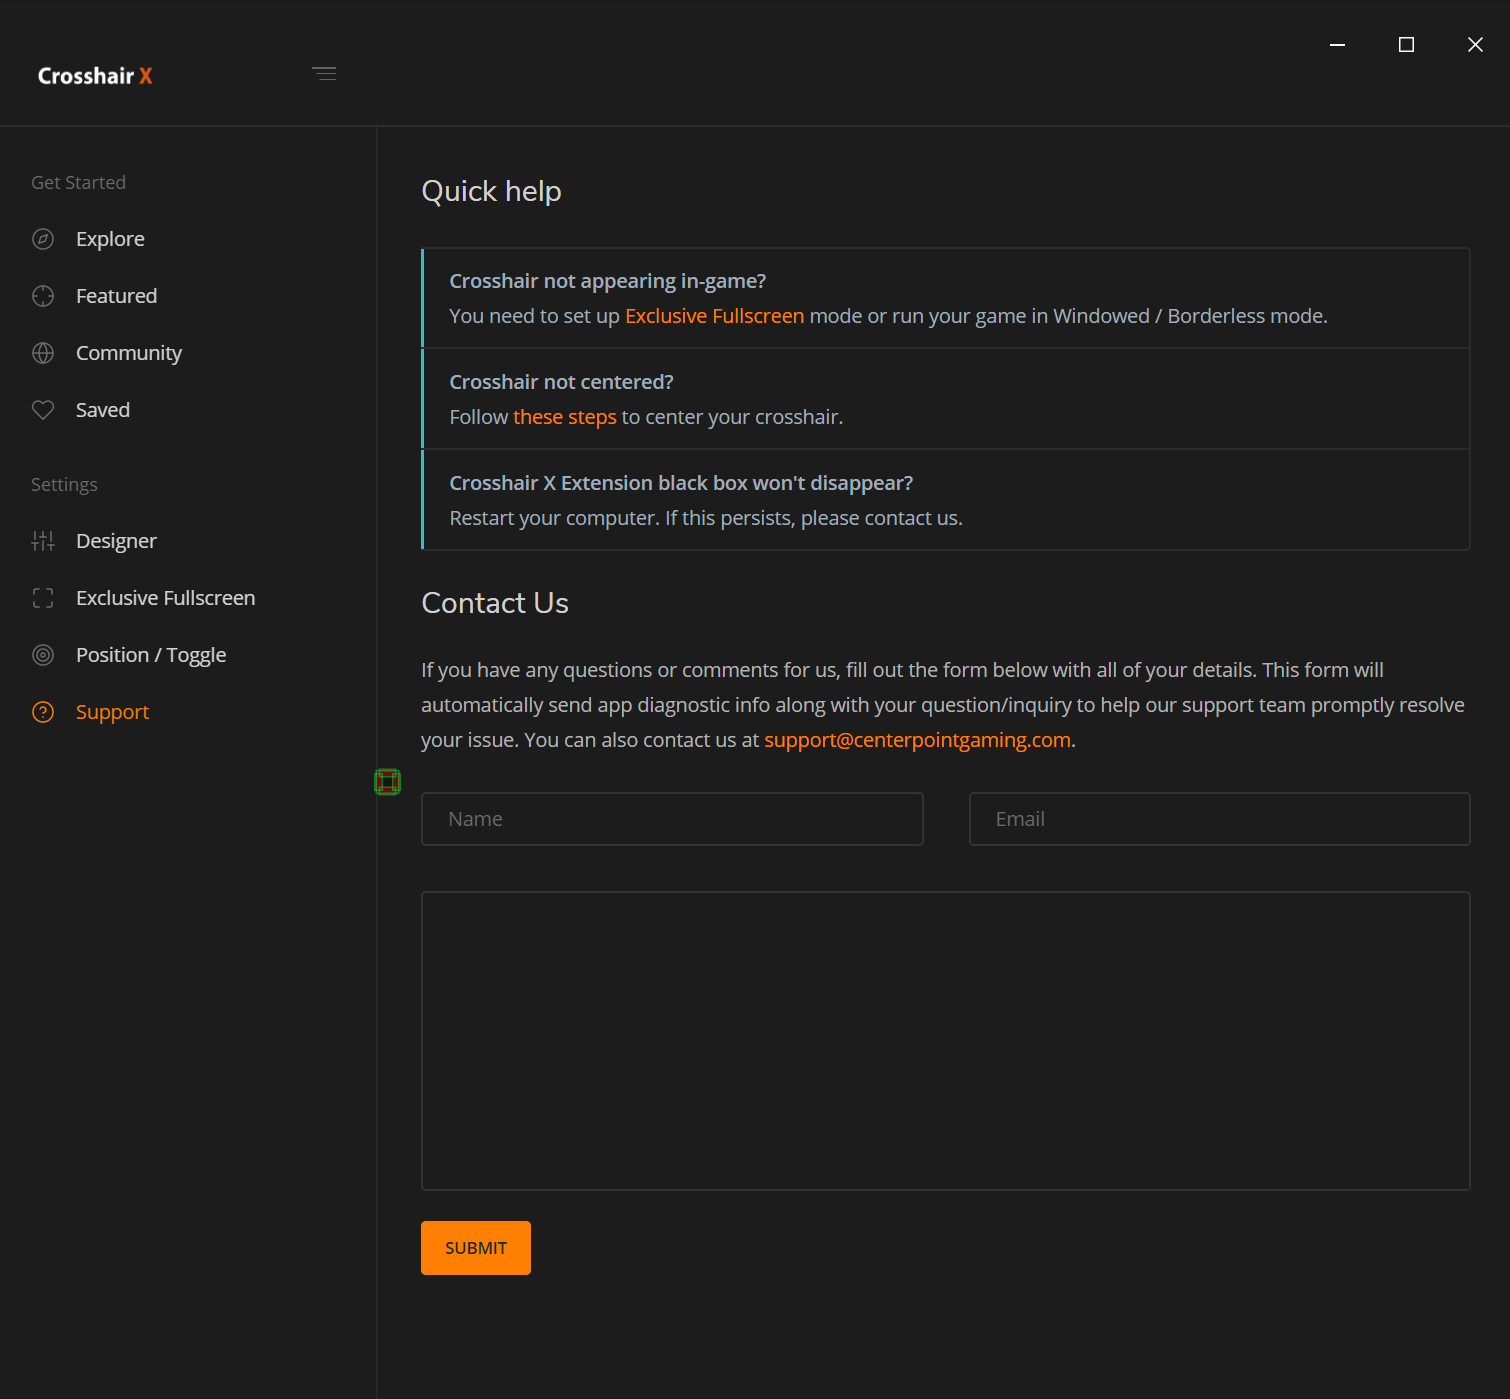The image size is (1510, 1399).
Task: Click inside the large message text area
Action: 945,1040
